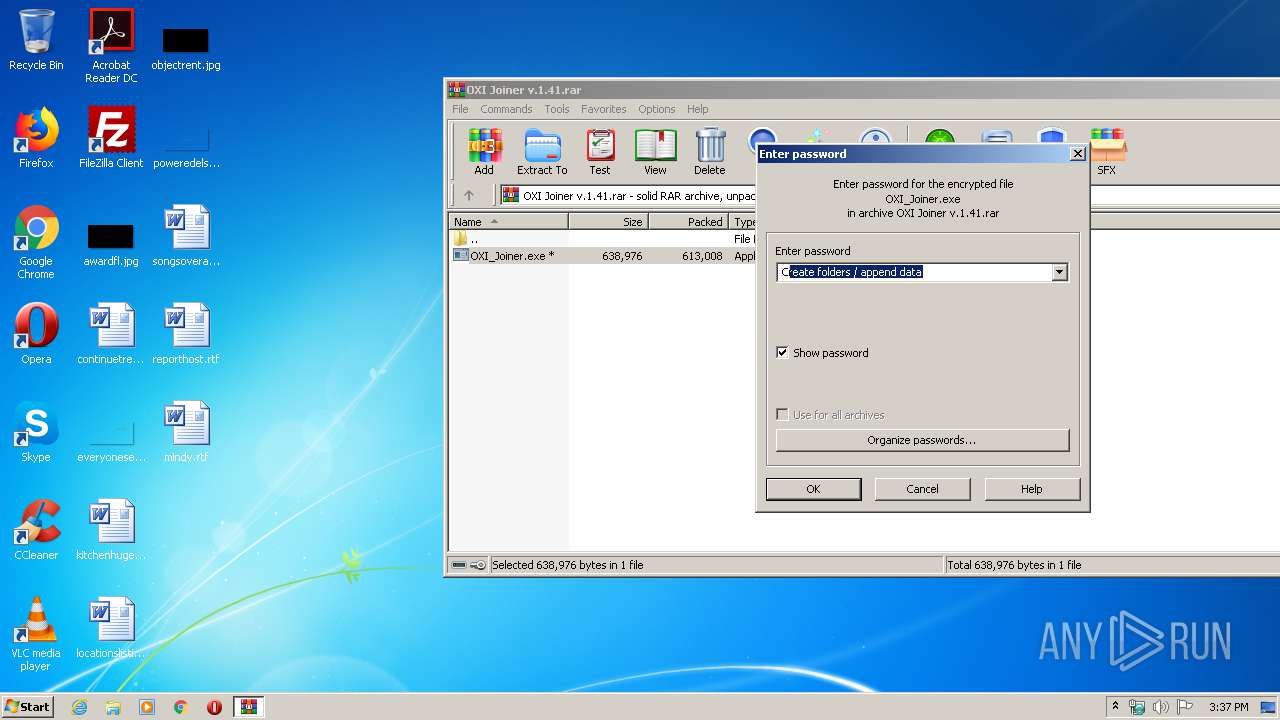Viewport: 1280px width, 720px height.
Task: Click the media player taskbar icon
Action: coord(147,707)
